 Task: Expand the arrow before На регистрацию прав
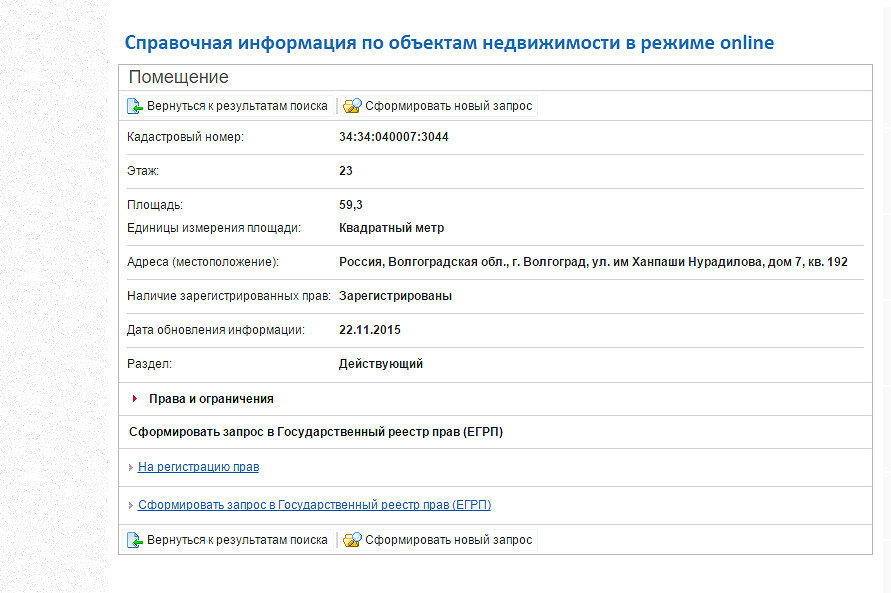131,467
